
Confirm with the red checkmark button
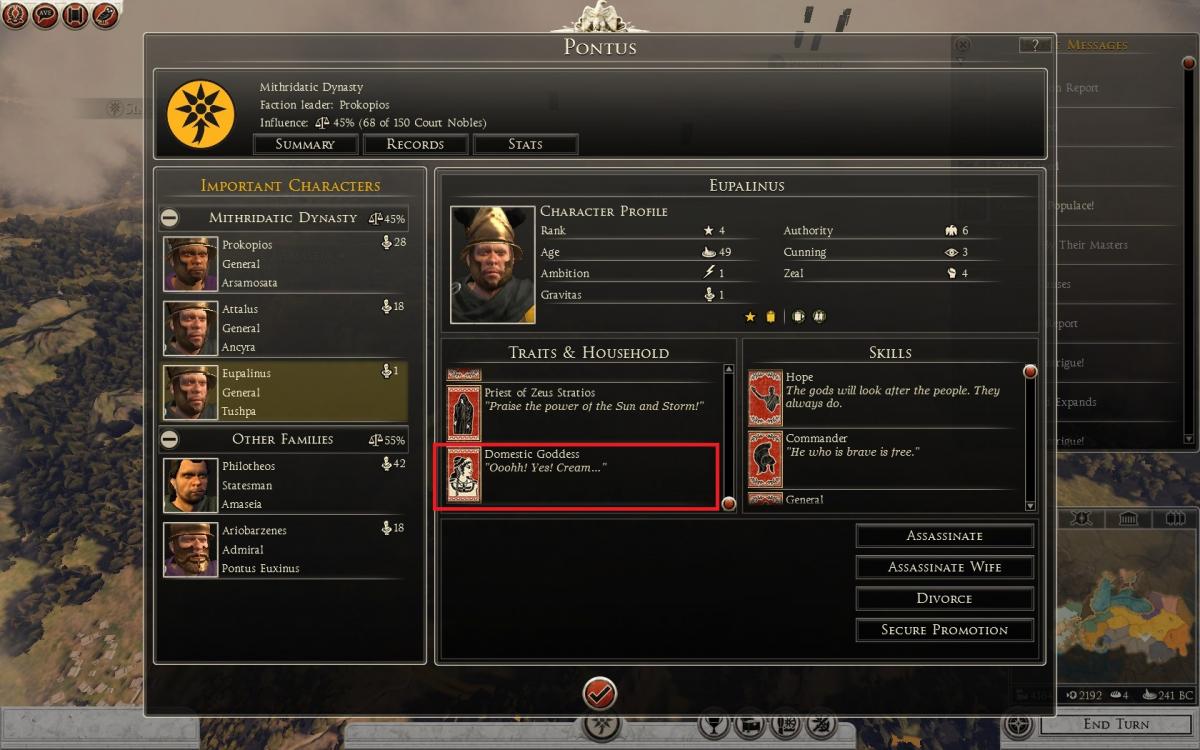pos(599,692)
